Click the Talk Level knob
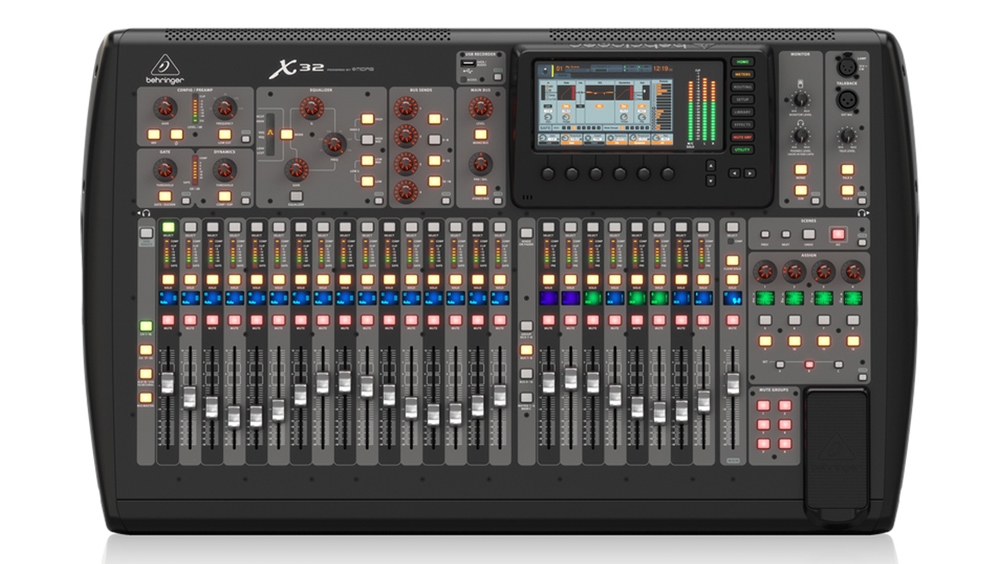The image size is (1000, 564). click(x=847, y=135)
